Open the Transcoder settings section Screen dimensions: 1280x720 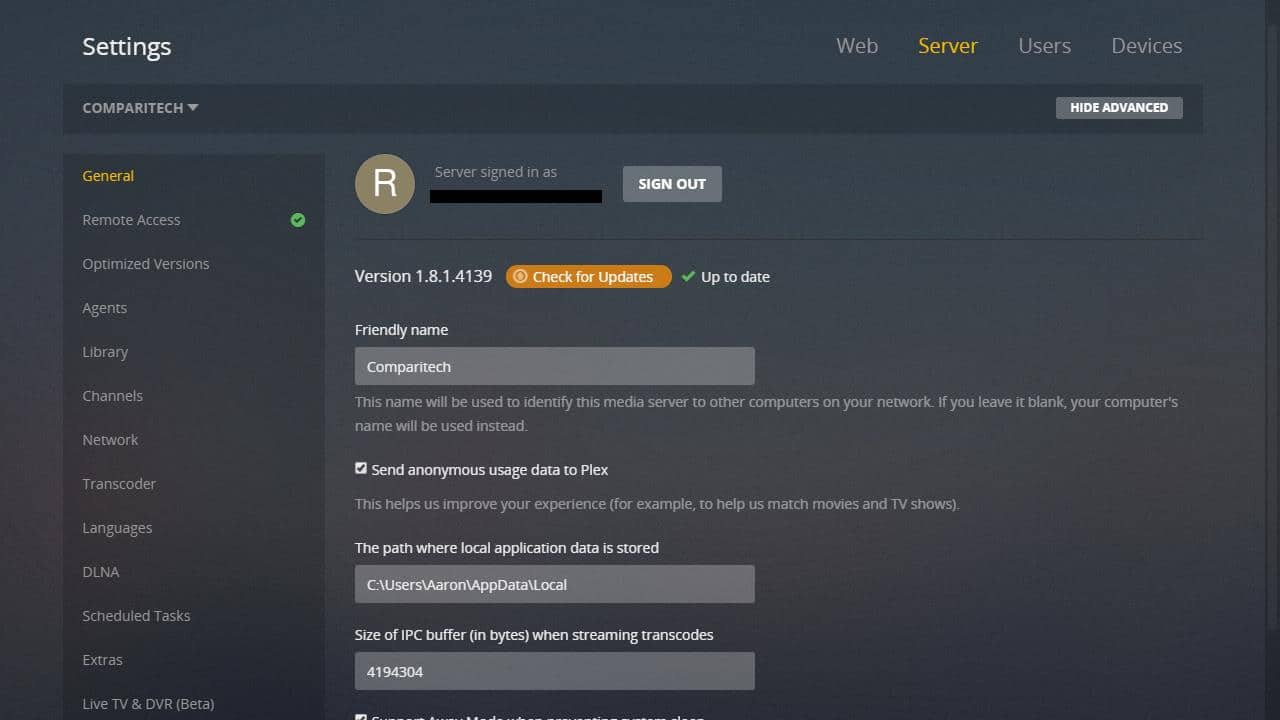[119, 483]
